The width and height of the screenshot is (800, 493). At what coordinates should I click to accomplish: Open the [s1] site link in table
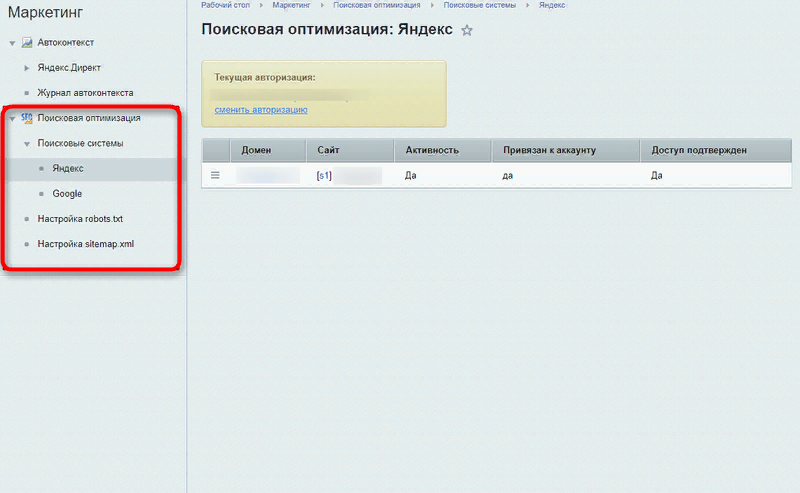pyautogui.click(x=324, y=175)
